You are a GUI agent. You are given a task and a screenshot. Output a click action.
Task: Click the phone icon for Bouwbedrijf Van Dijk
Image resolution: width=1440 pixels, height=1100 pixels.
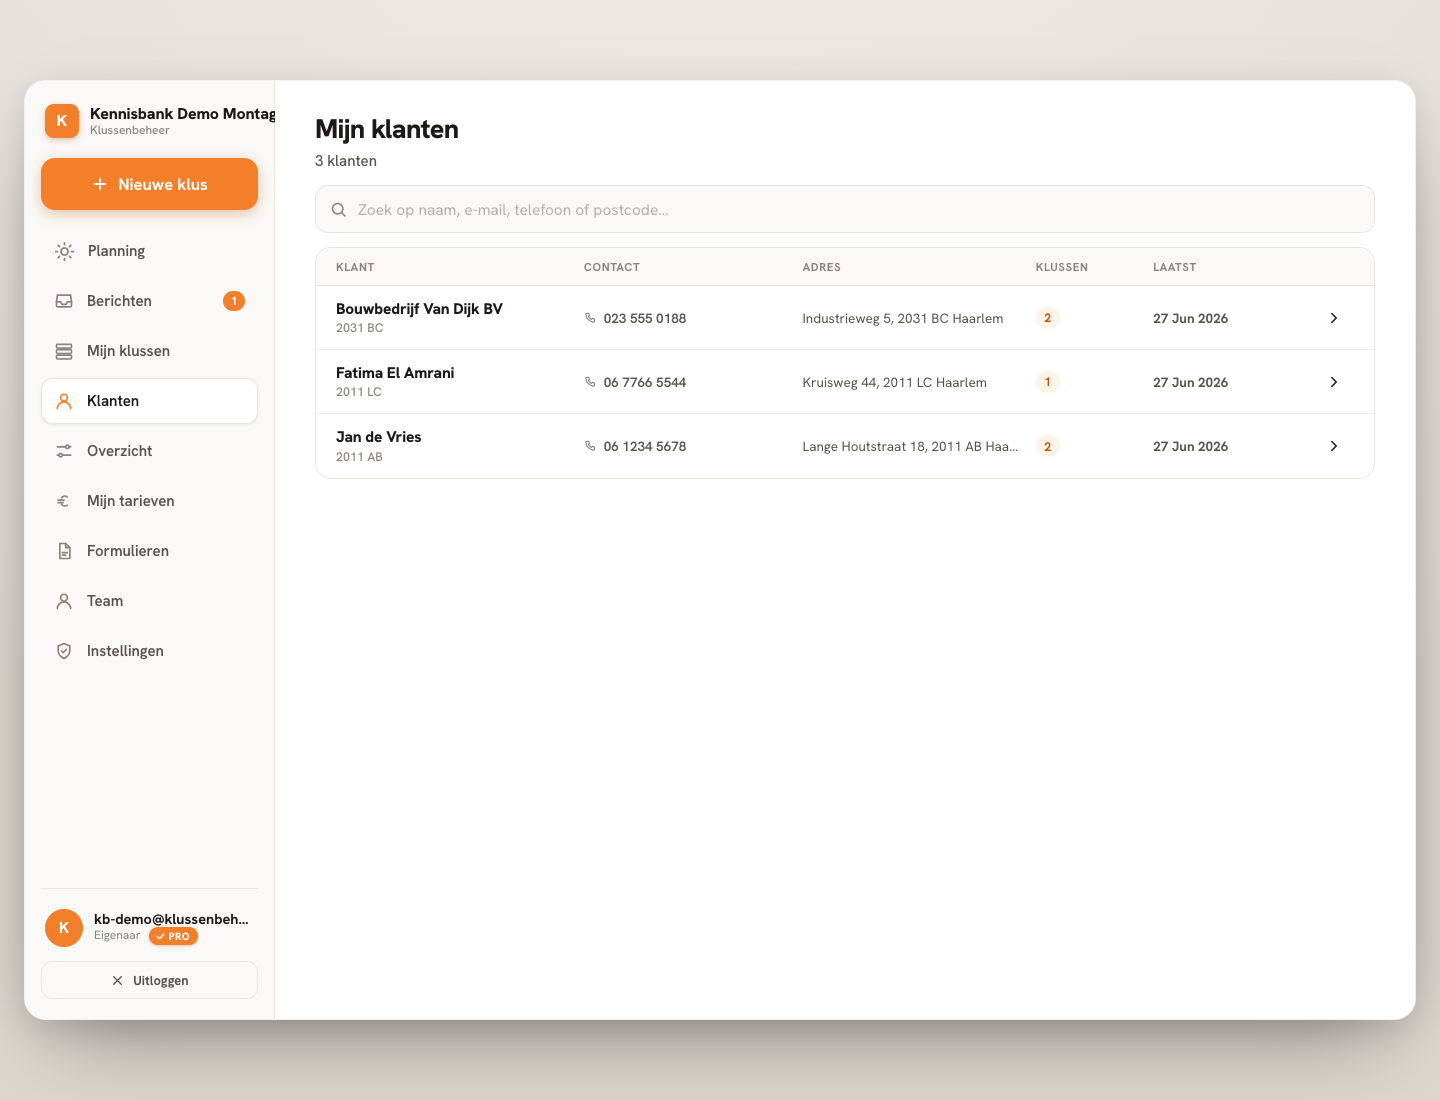590,318
